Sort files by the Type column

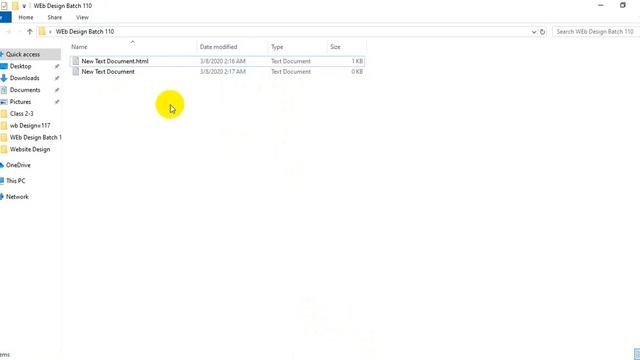click(x=277, y=47)
